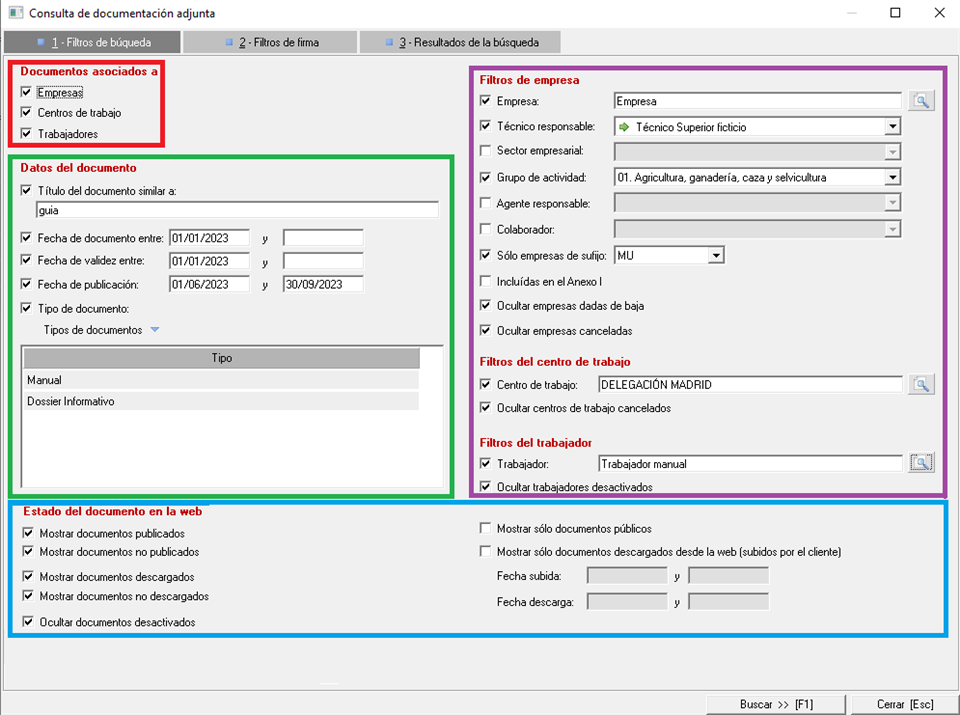The height and width of the screenshot is (715, 960).
Task: Disable Ocultar documentos desactivados option
Action: pos(27,622)
